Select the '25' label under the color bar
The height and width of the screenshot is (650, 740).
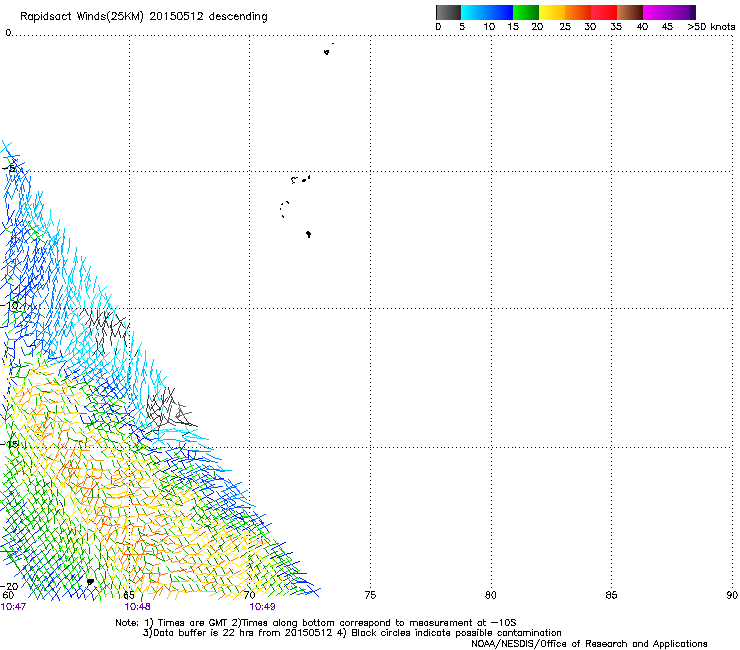pos(565,27)
